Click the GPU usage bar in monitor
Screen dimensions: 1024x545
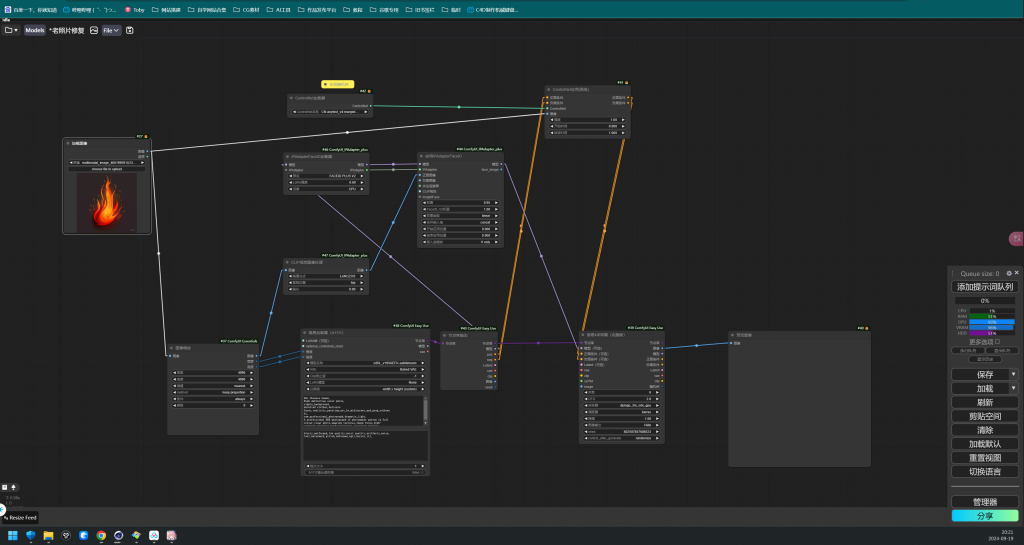point(991,322)
